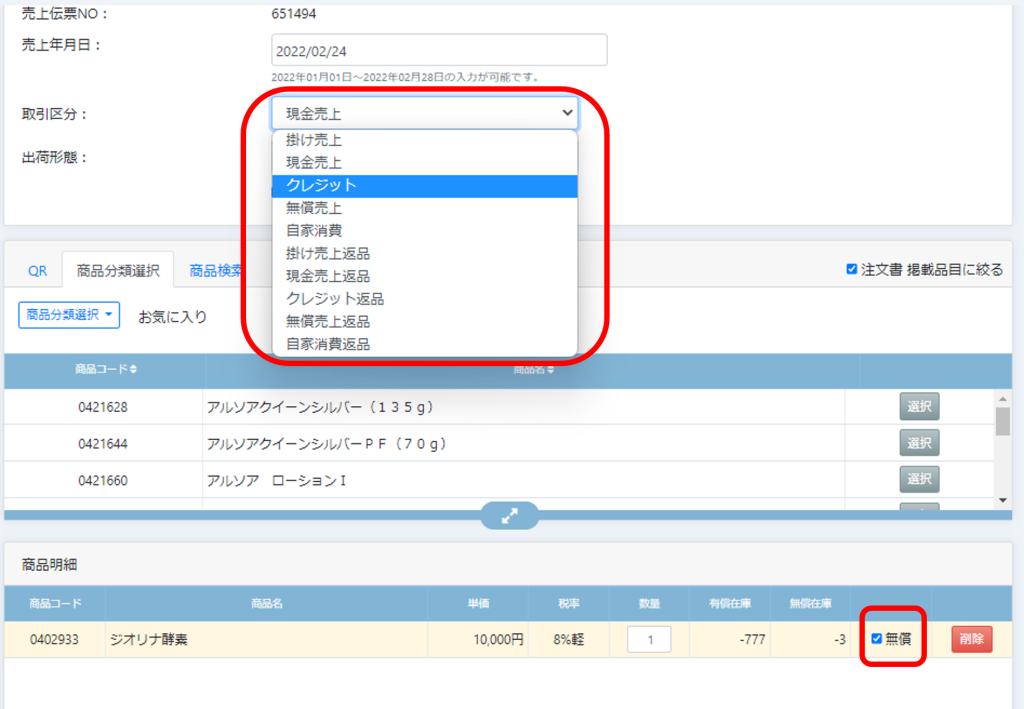Image resolution: width=1024 pixels, height=709 pixels.
Task: Click the 売上年月日 date input field
Action: pos(439,50)
